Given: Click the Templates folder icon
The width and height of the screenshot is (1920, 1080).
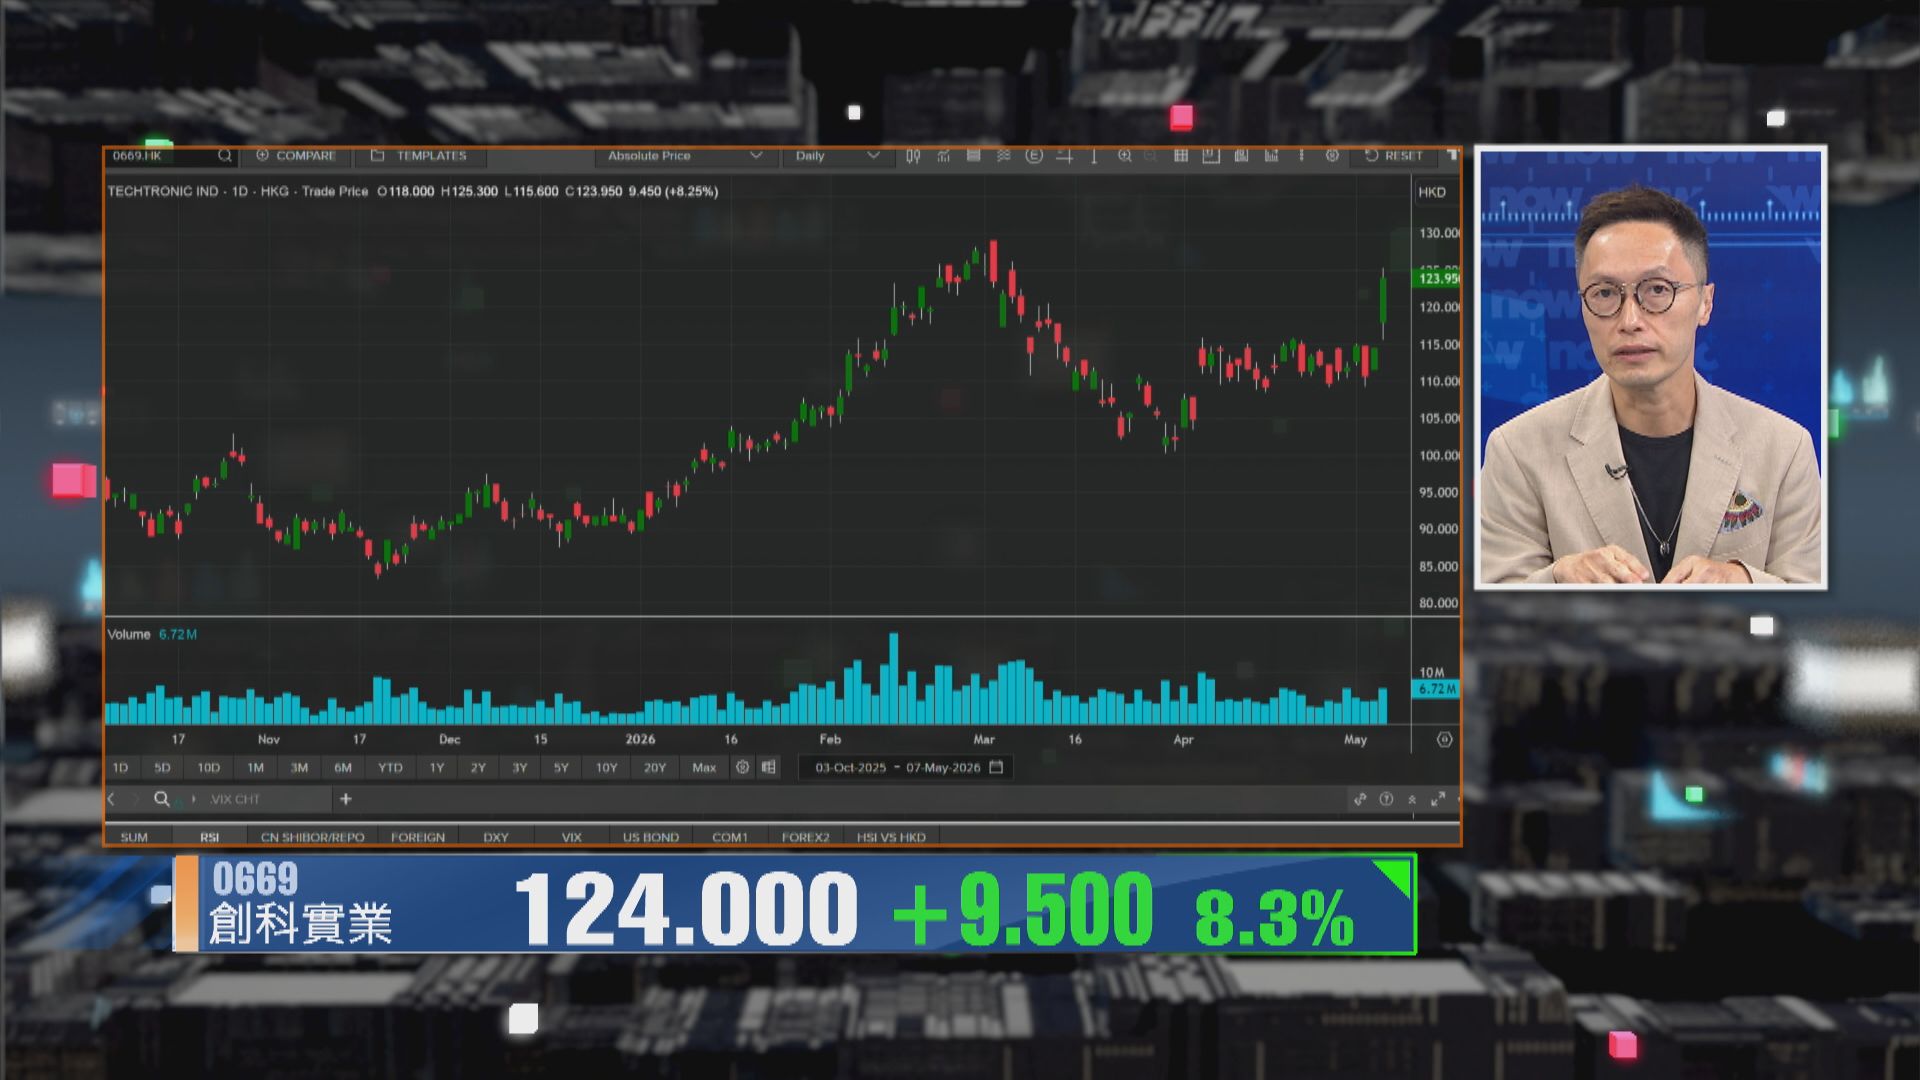Looking at the screenshot, I should [x=377, y=156].
